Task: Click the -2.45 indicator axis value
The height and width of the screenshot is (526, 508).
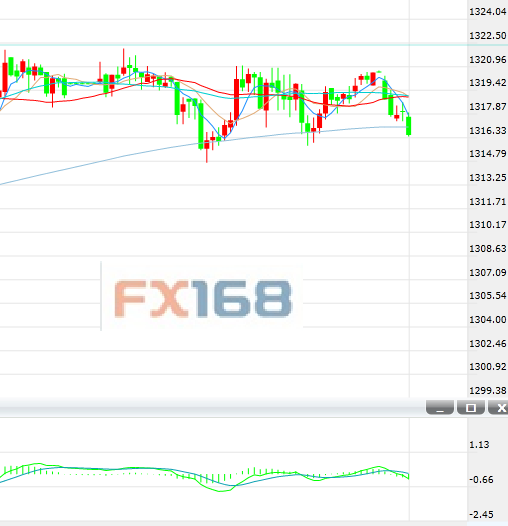Action: 481,515
